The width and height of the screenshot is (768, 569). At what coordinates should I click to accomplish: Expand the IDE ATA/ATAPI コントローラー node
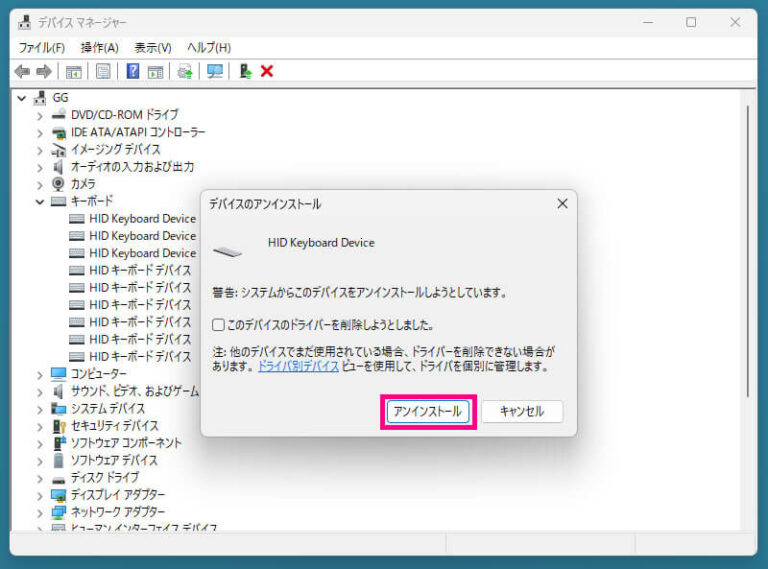click(40, 133)
